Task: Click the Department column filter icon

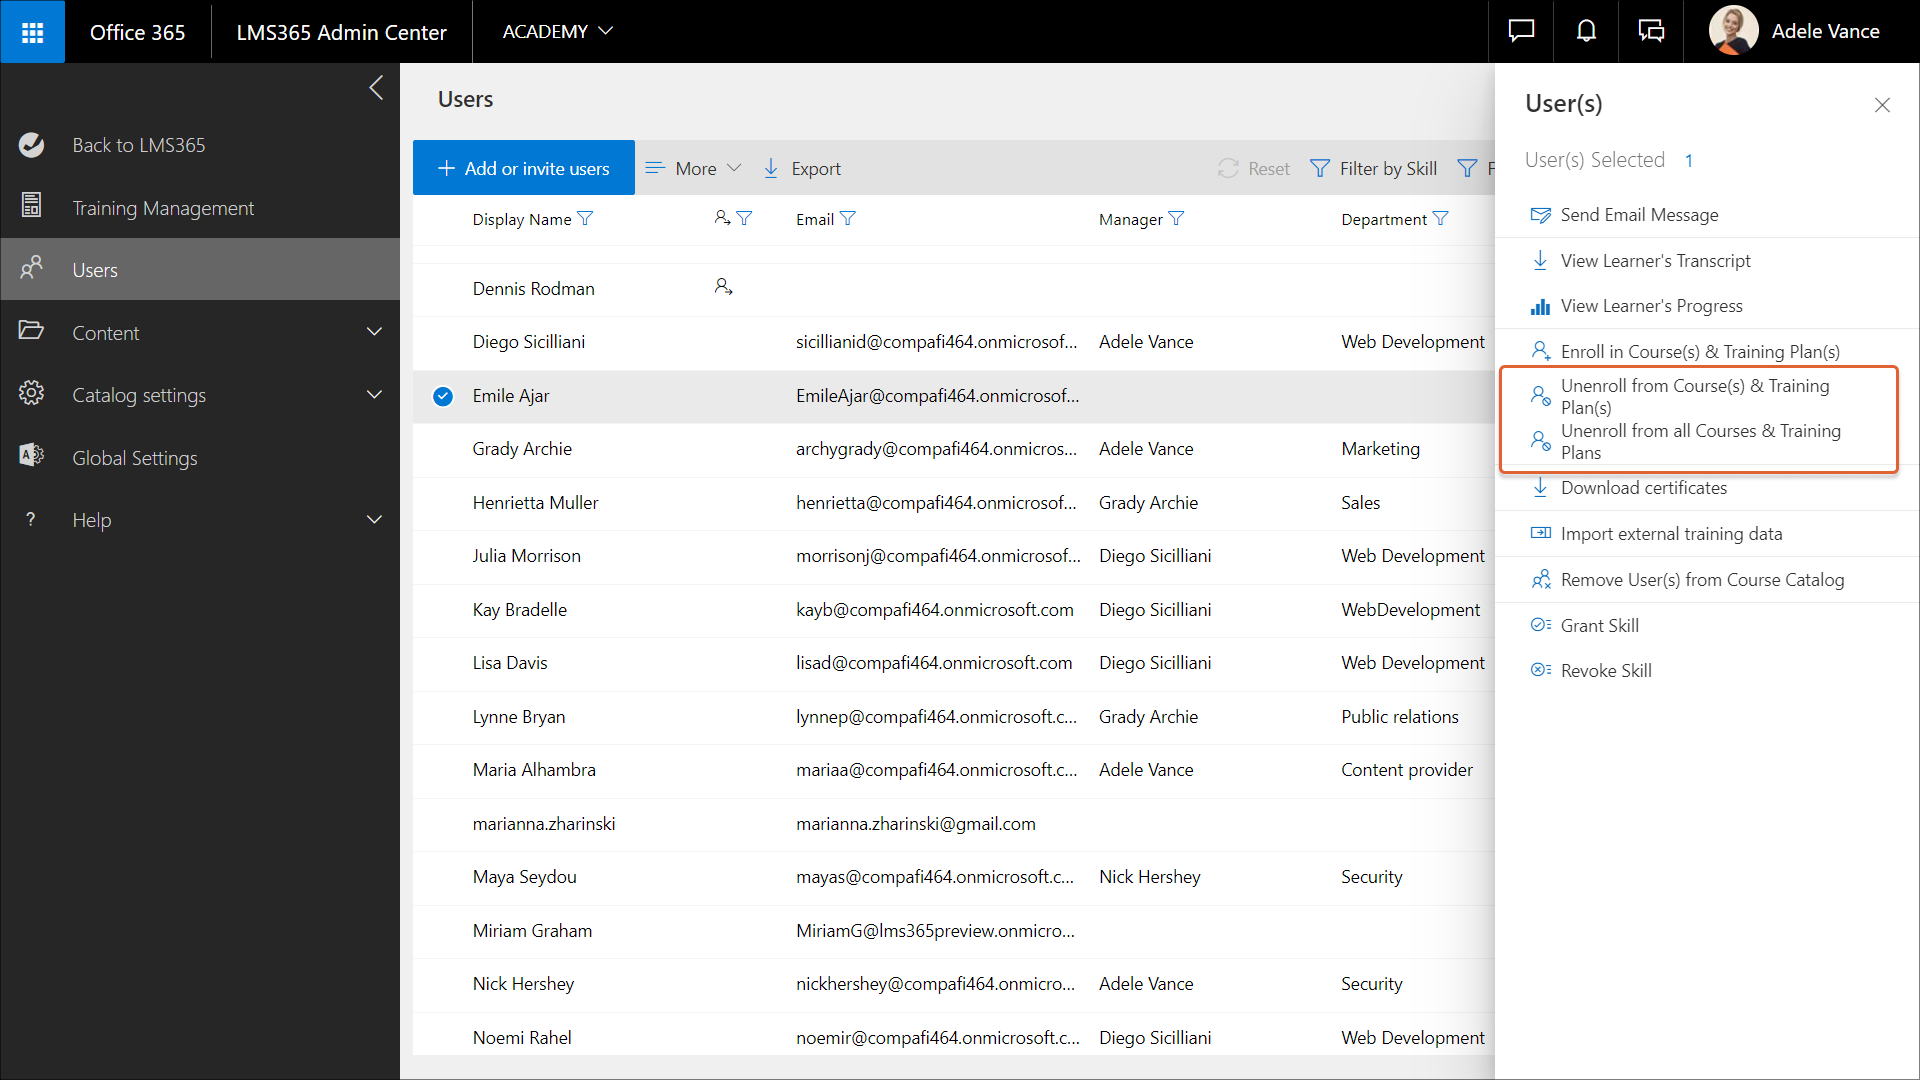Action: click(x=1440, y=219)
